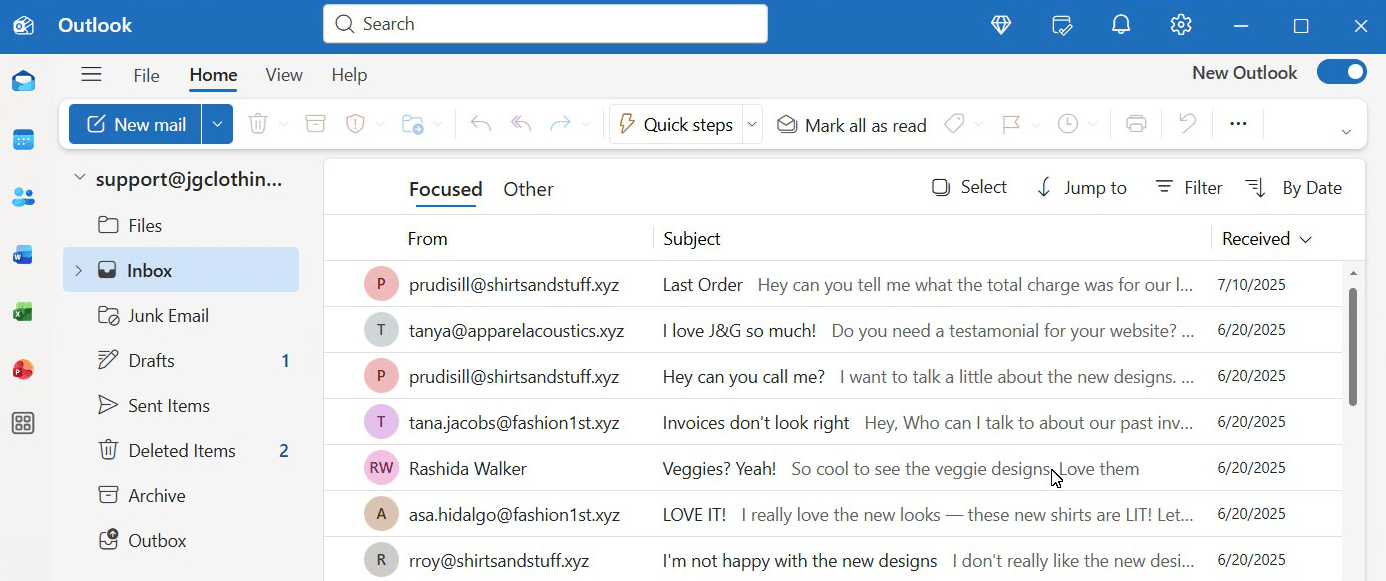Screen dimensions: 1386x581
Task: Turn off the New Outlook toggle
Action: [x=1342, y=72]
